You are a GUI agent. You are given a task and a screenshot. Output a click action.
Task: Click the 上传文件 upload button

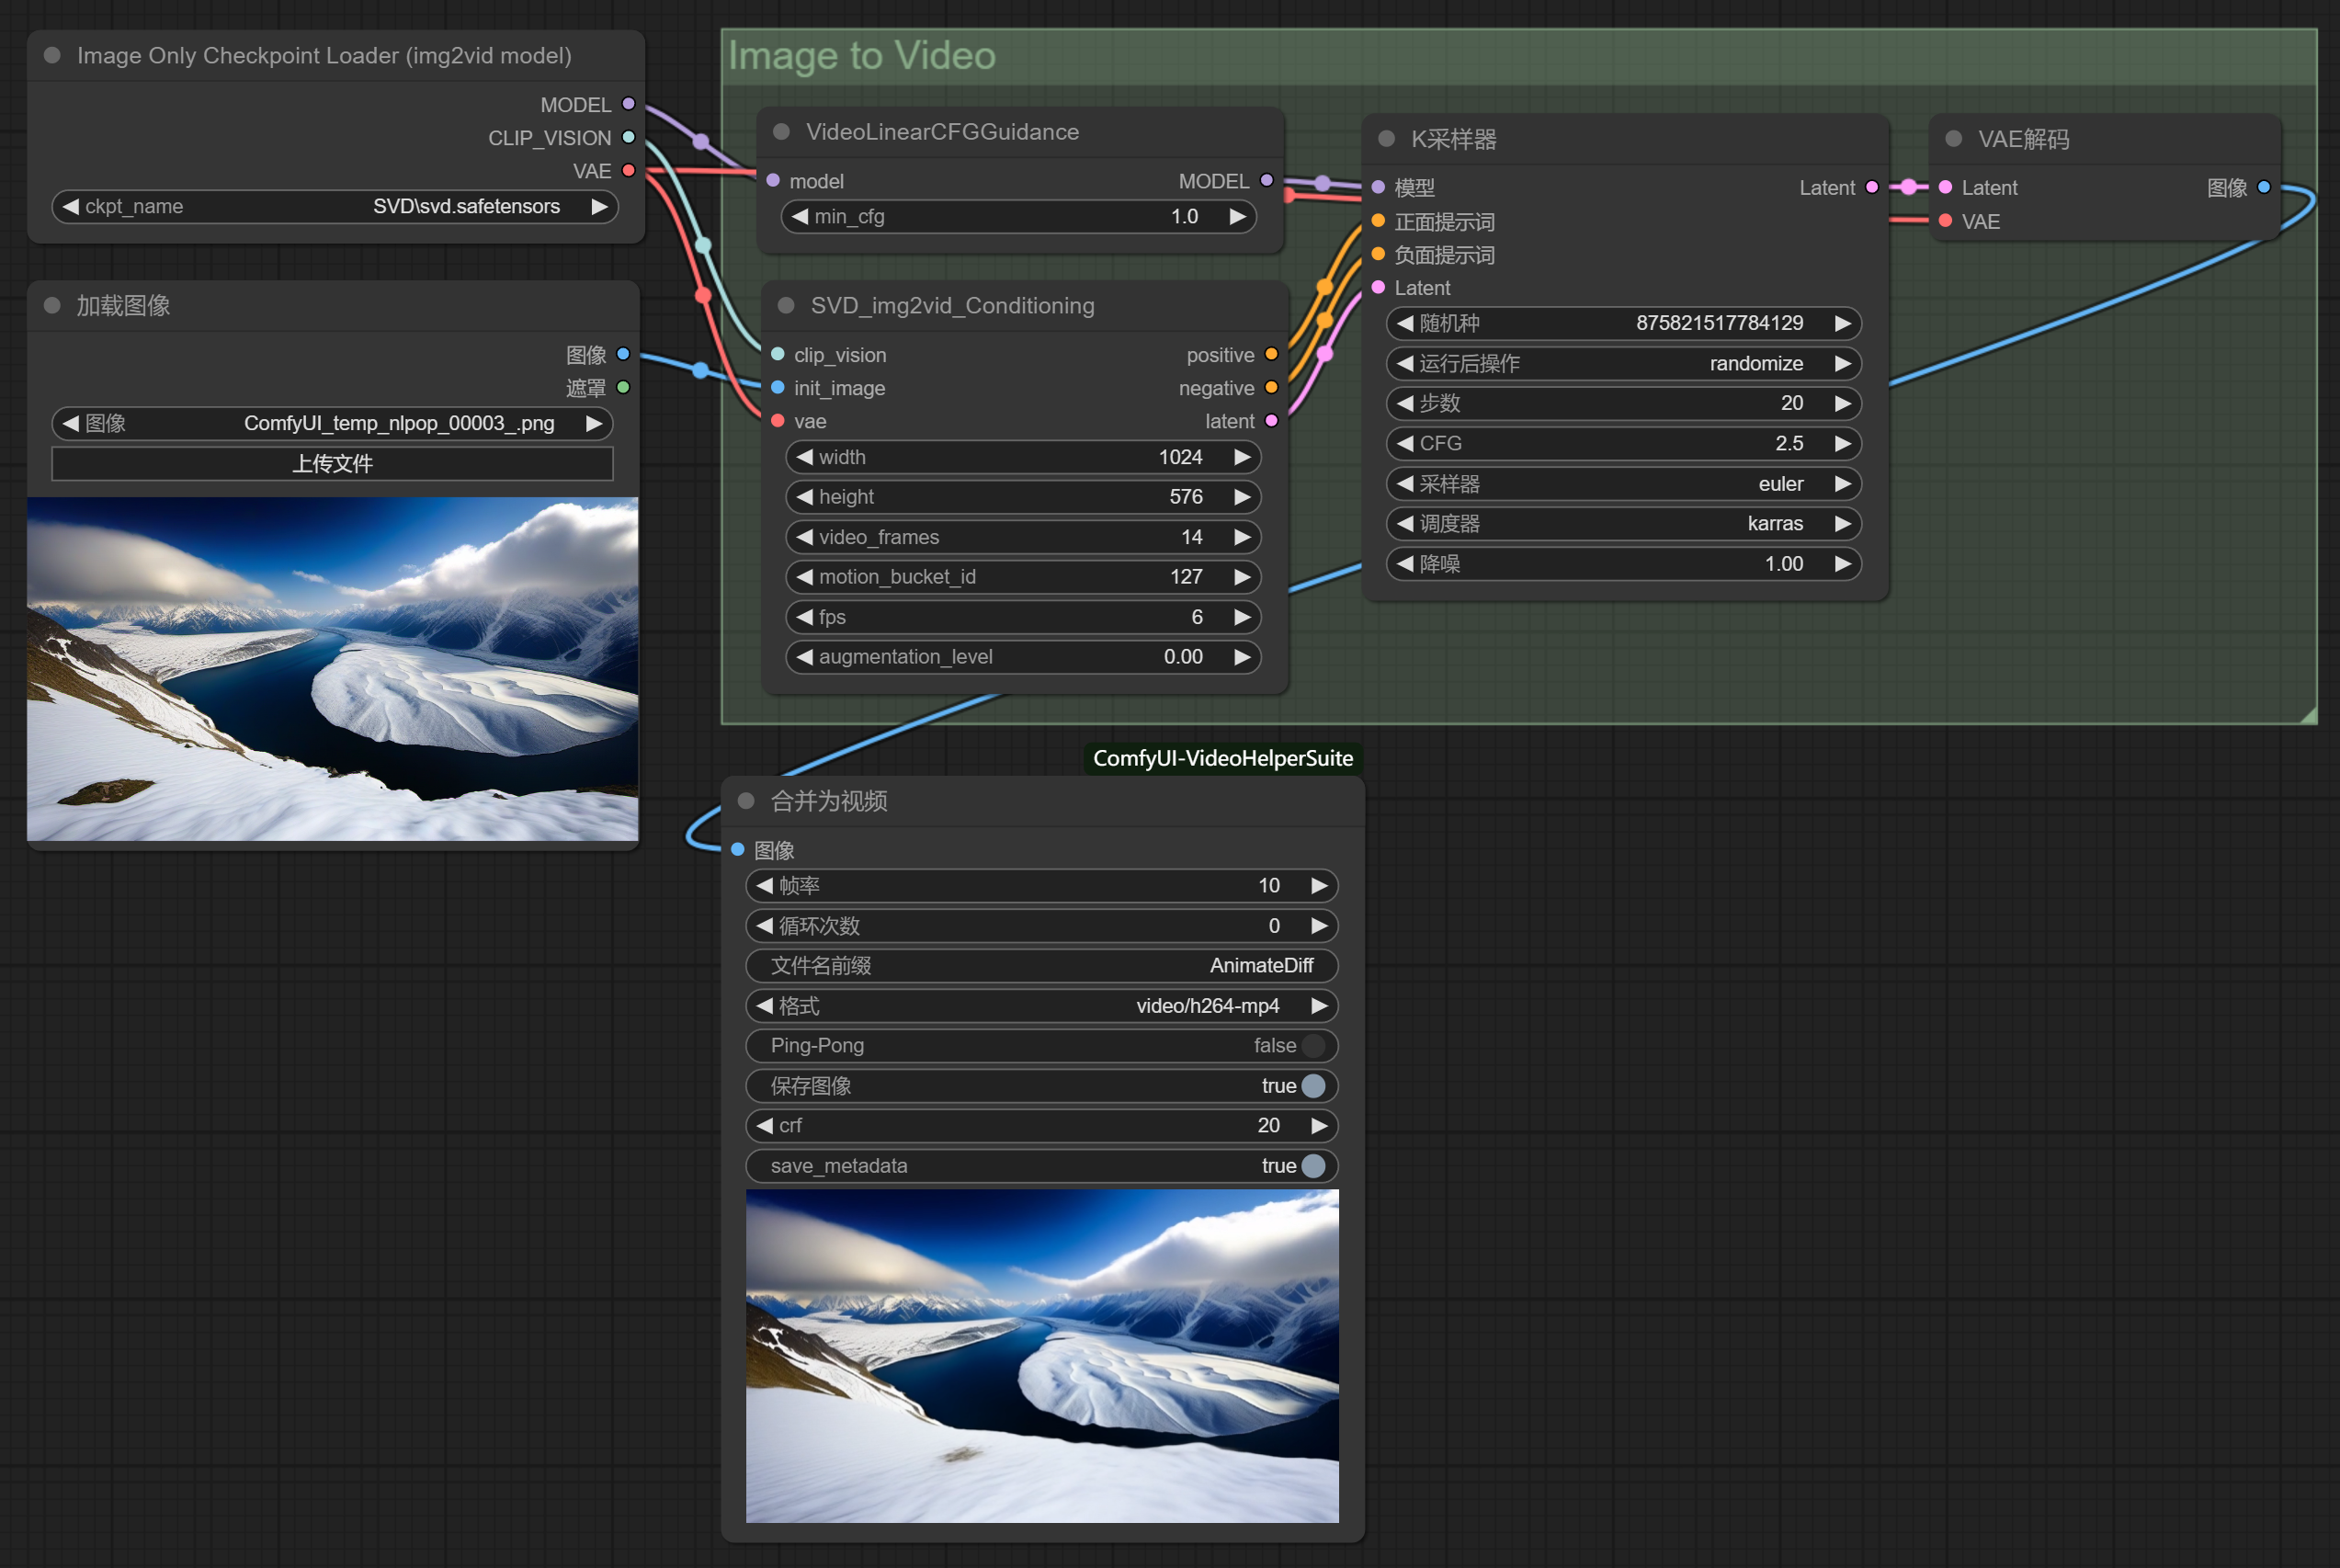332,463
